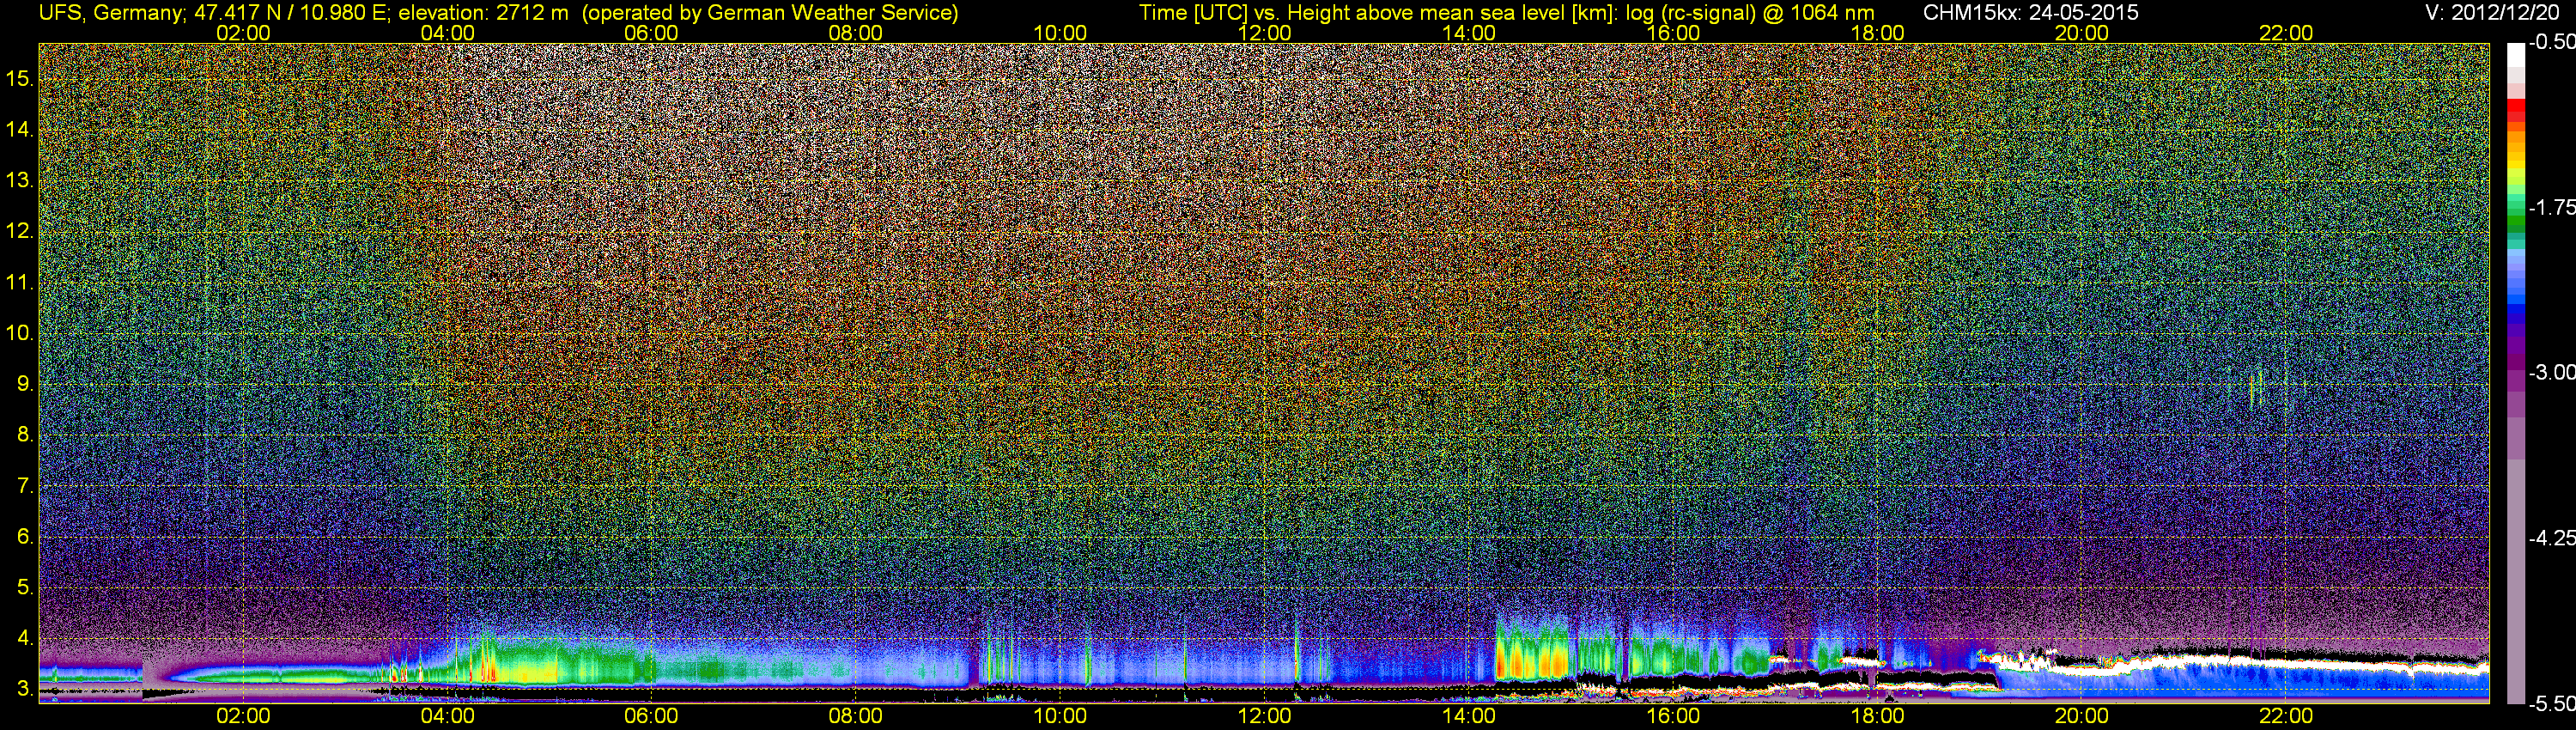Select "18:00" on the upper time axis
The width and height of the screenshot is (2576, 730).
pyautogui.click(x=1877, y=33)
